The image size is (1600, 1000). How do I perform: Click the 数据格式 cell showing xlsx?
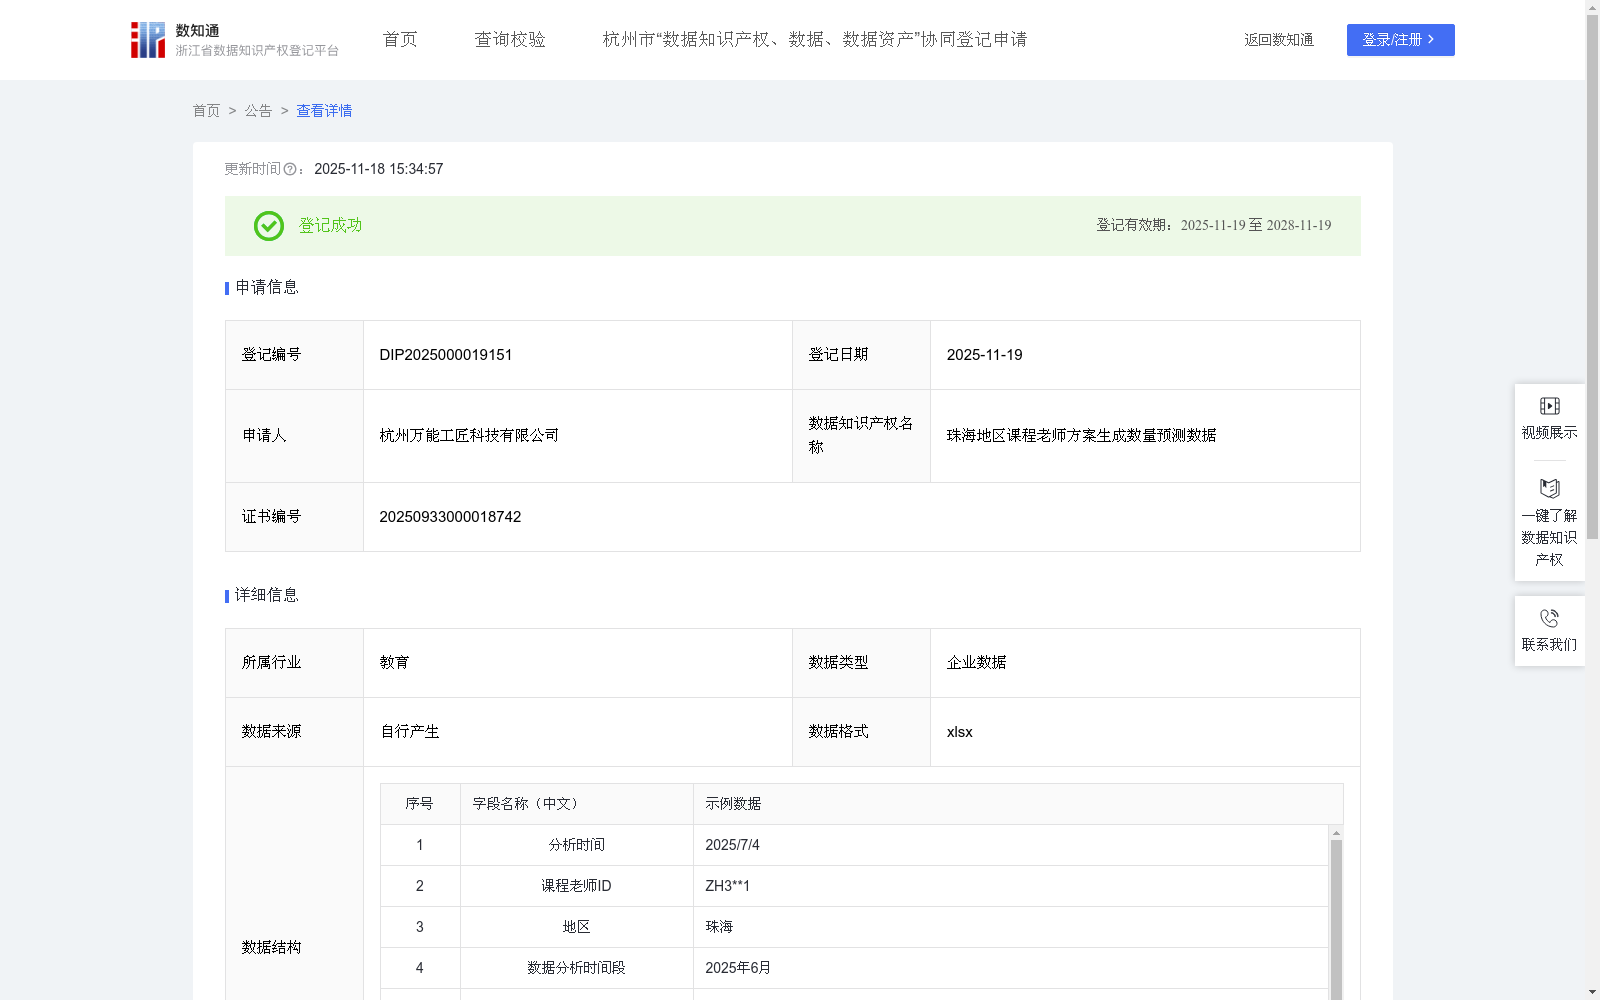click(960, 732)
